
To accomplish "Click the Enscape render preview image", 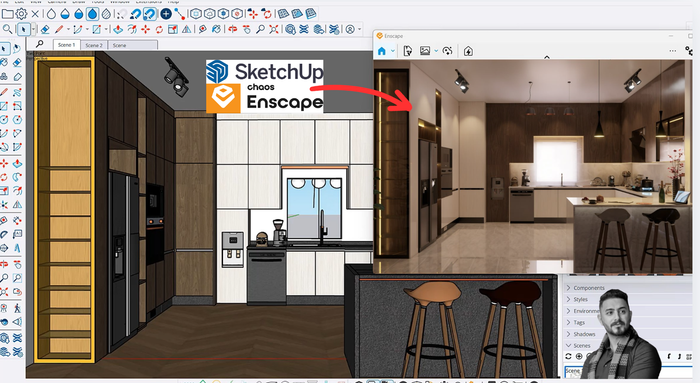I will 532,166.
